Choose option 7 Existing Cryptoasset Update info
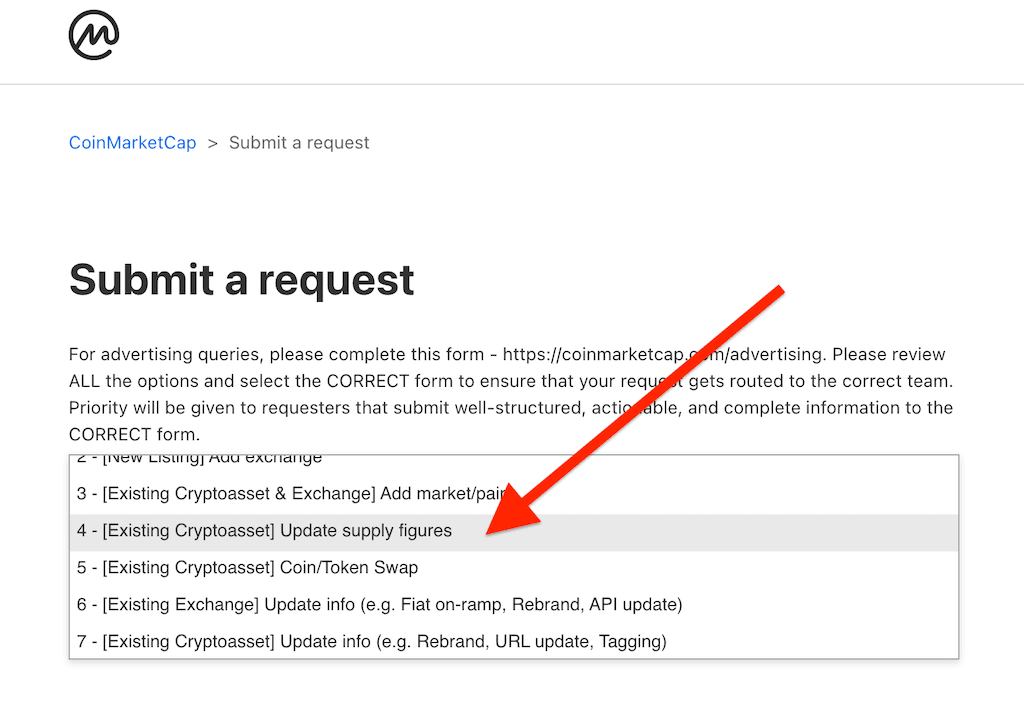Screen dimensions: 1024x722 [x=514, y=642]
